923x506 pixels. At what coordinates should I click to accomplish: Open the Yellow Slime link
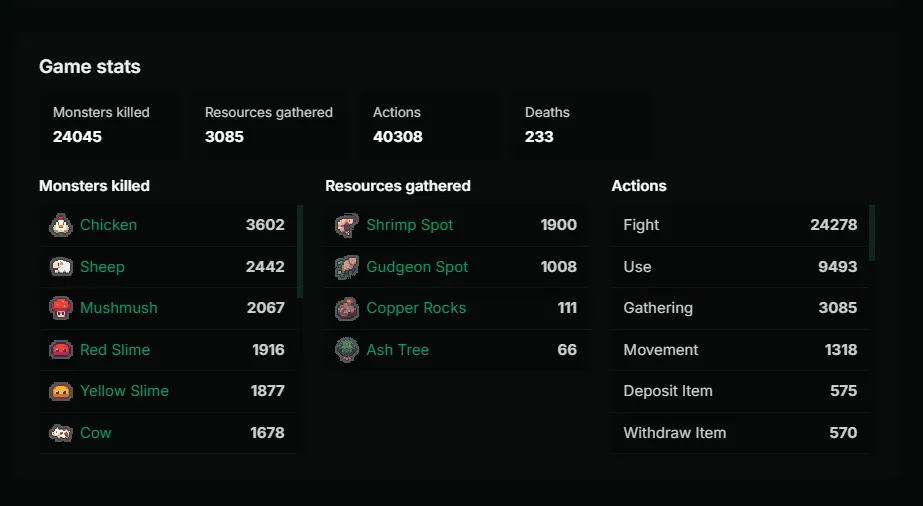click(x=124, y=391)
